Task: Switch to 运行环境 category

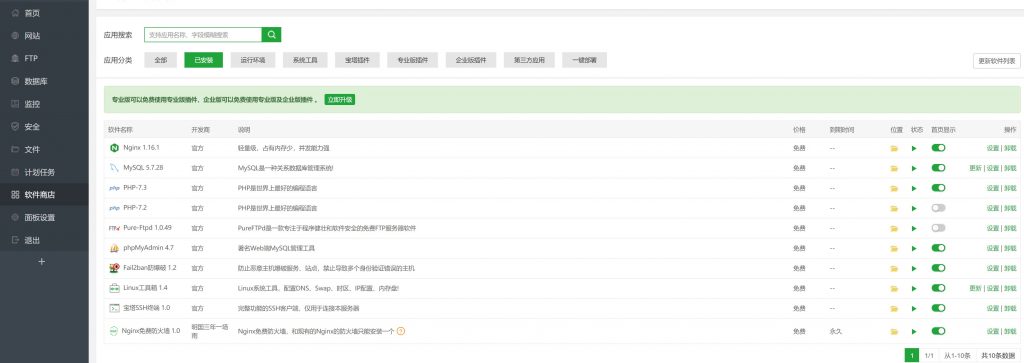Action: point(253,60)
